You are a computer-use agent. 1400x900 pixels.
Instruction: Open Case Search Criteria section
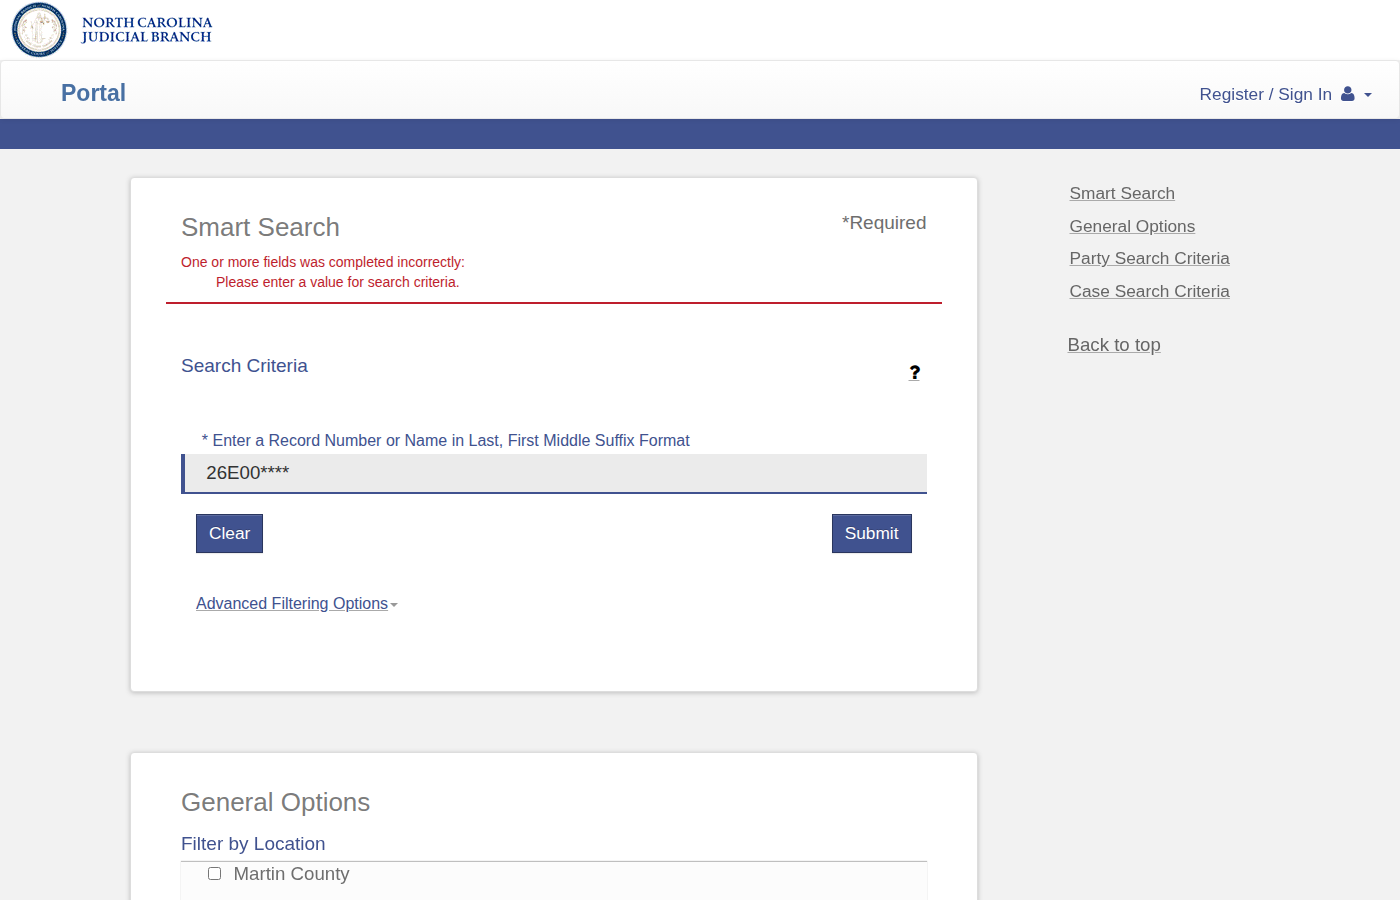coord(1149,291)
